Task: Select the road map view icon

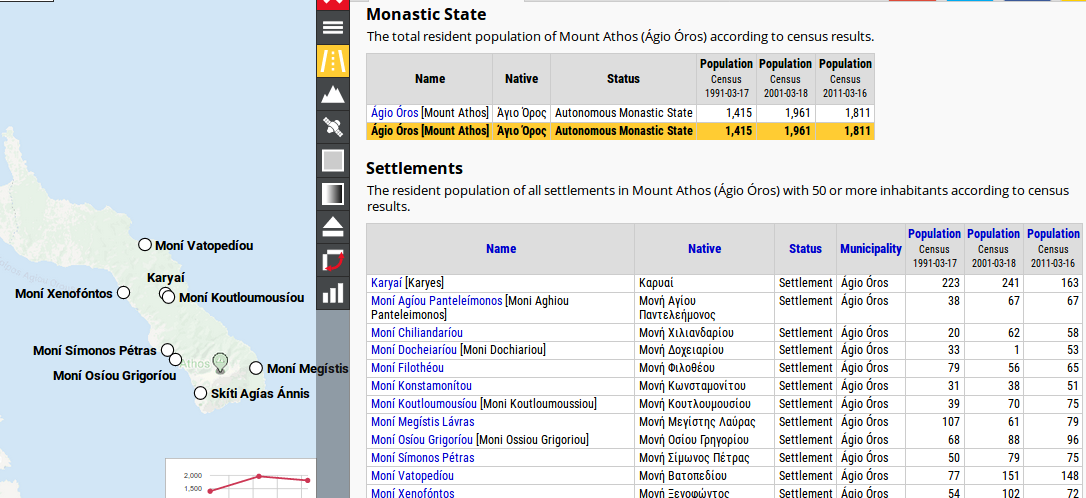Action: pyautogui.click(x=333, y=61)
